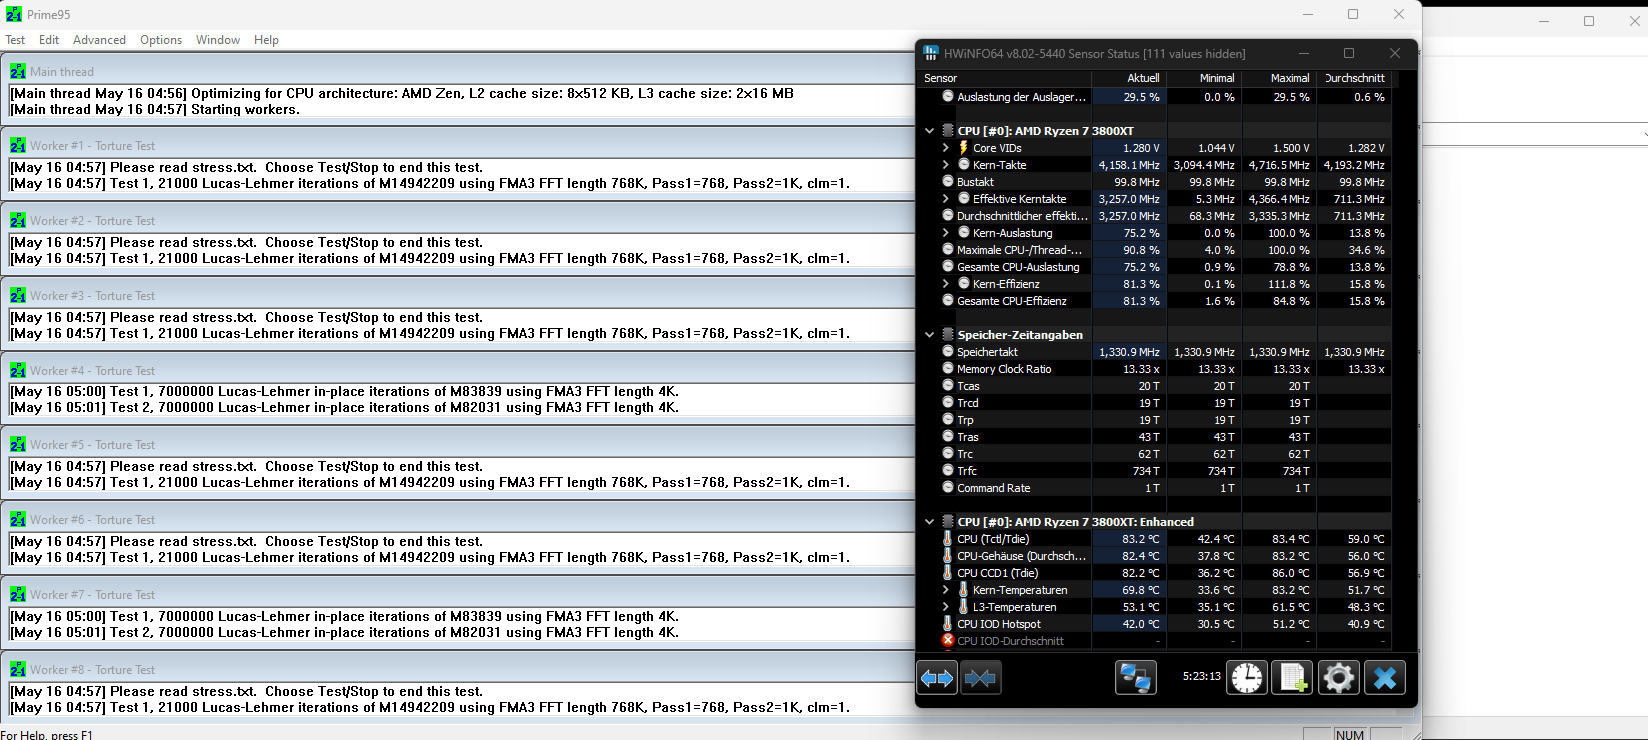Click the red X icon of CPU IOD-Durchschnitt
Image resolution: width=1648 pixels, height=740 pixels.
948,640
